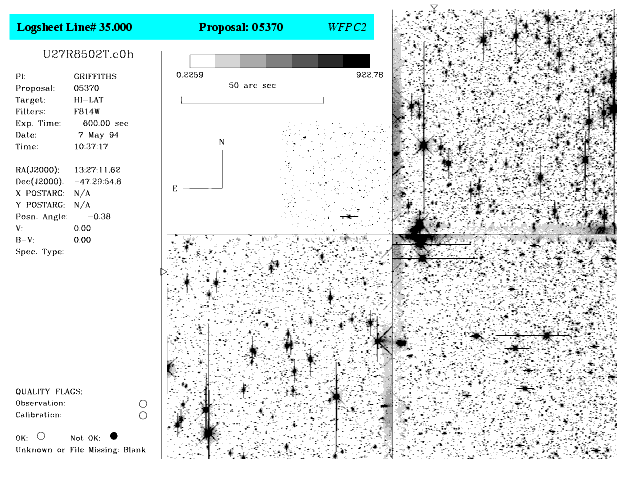Click the small triangle marker left of the image

coord(164,271)
